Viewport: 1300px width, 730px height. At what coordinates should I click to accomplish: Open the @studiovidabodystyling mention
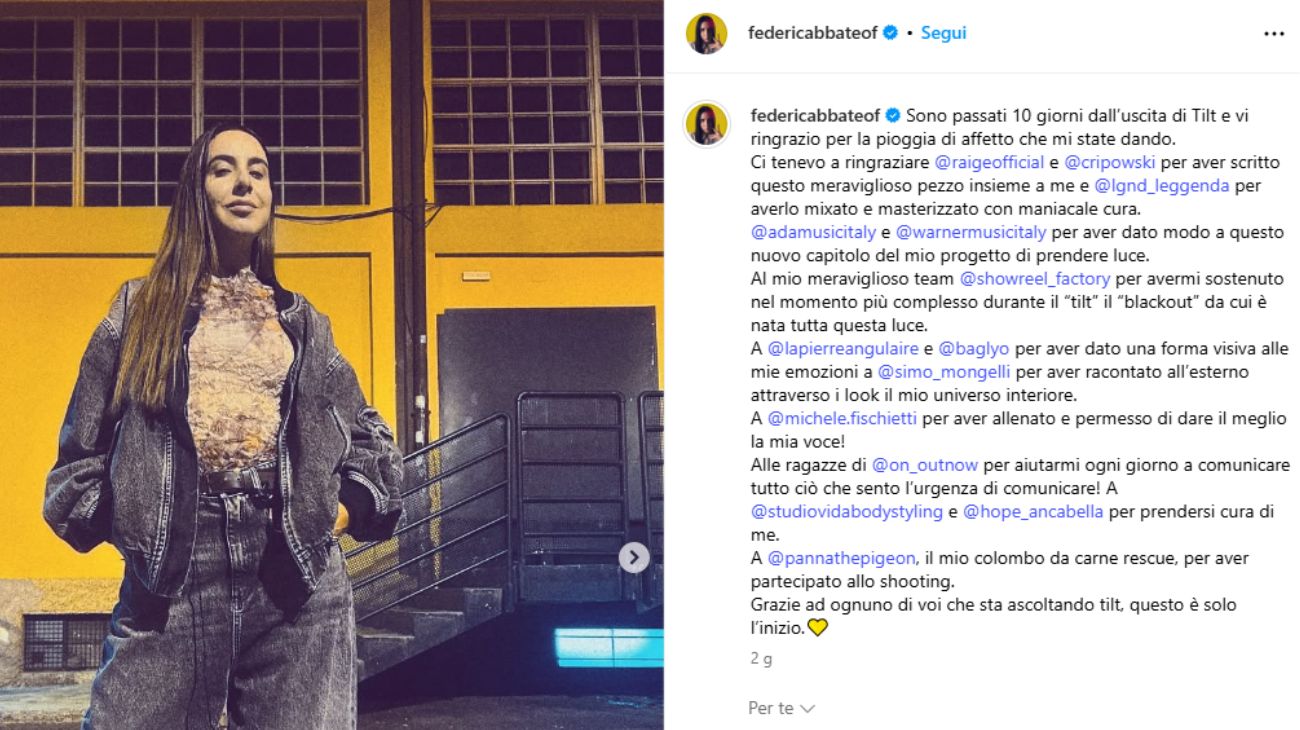click(x=846, y=512)
